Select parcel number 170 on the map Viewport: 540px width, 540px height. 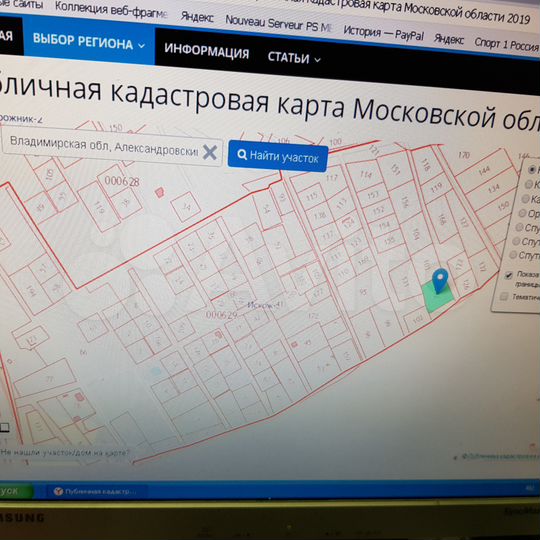(x=464, y=155)
